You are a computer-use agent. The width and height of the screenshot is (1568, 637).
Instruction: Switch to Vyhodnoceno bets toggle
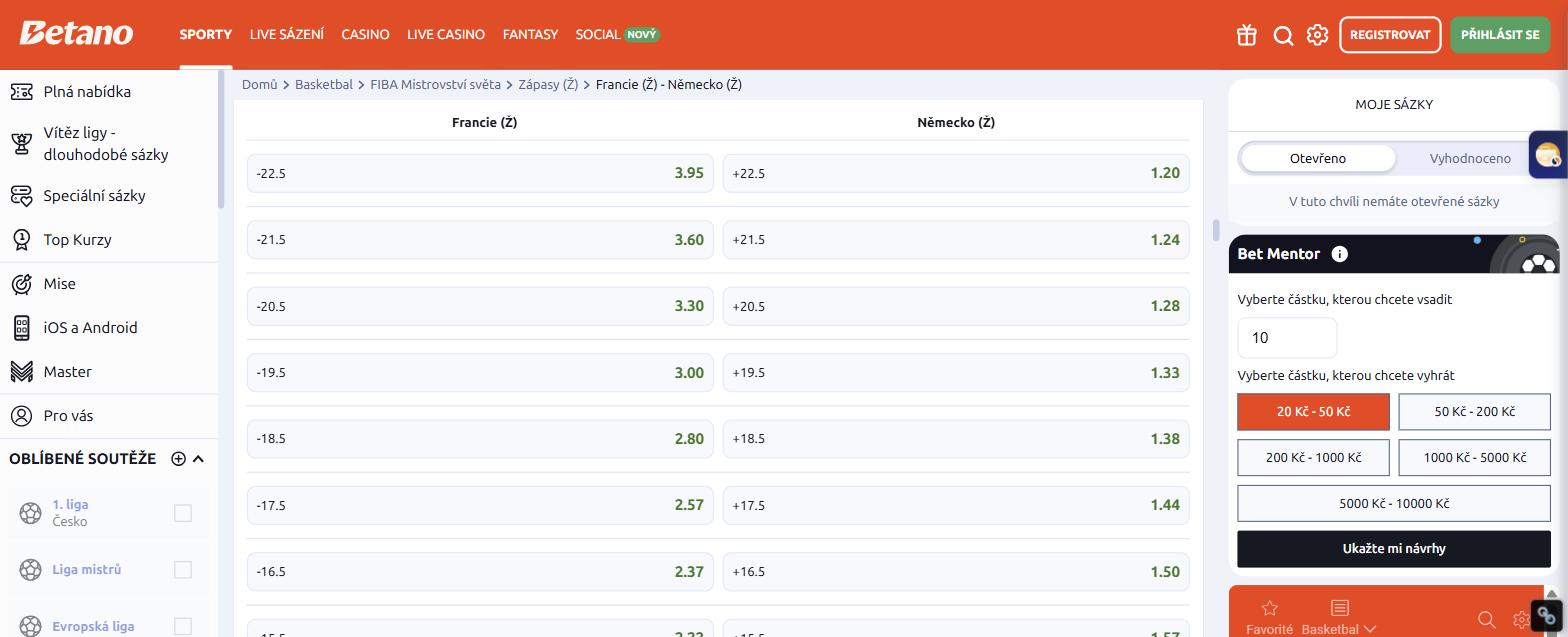pyautogui.click(x=1470, y=158)
